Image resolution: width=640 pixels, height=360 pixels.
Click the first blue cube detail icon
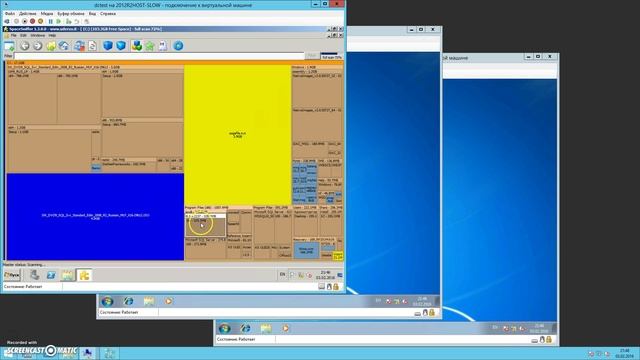point(108,46)
